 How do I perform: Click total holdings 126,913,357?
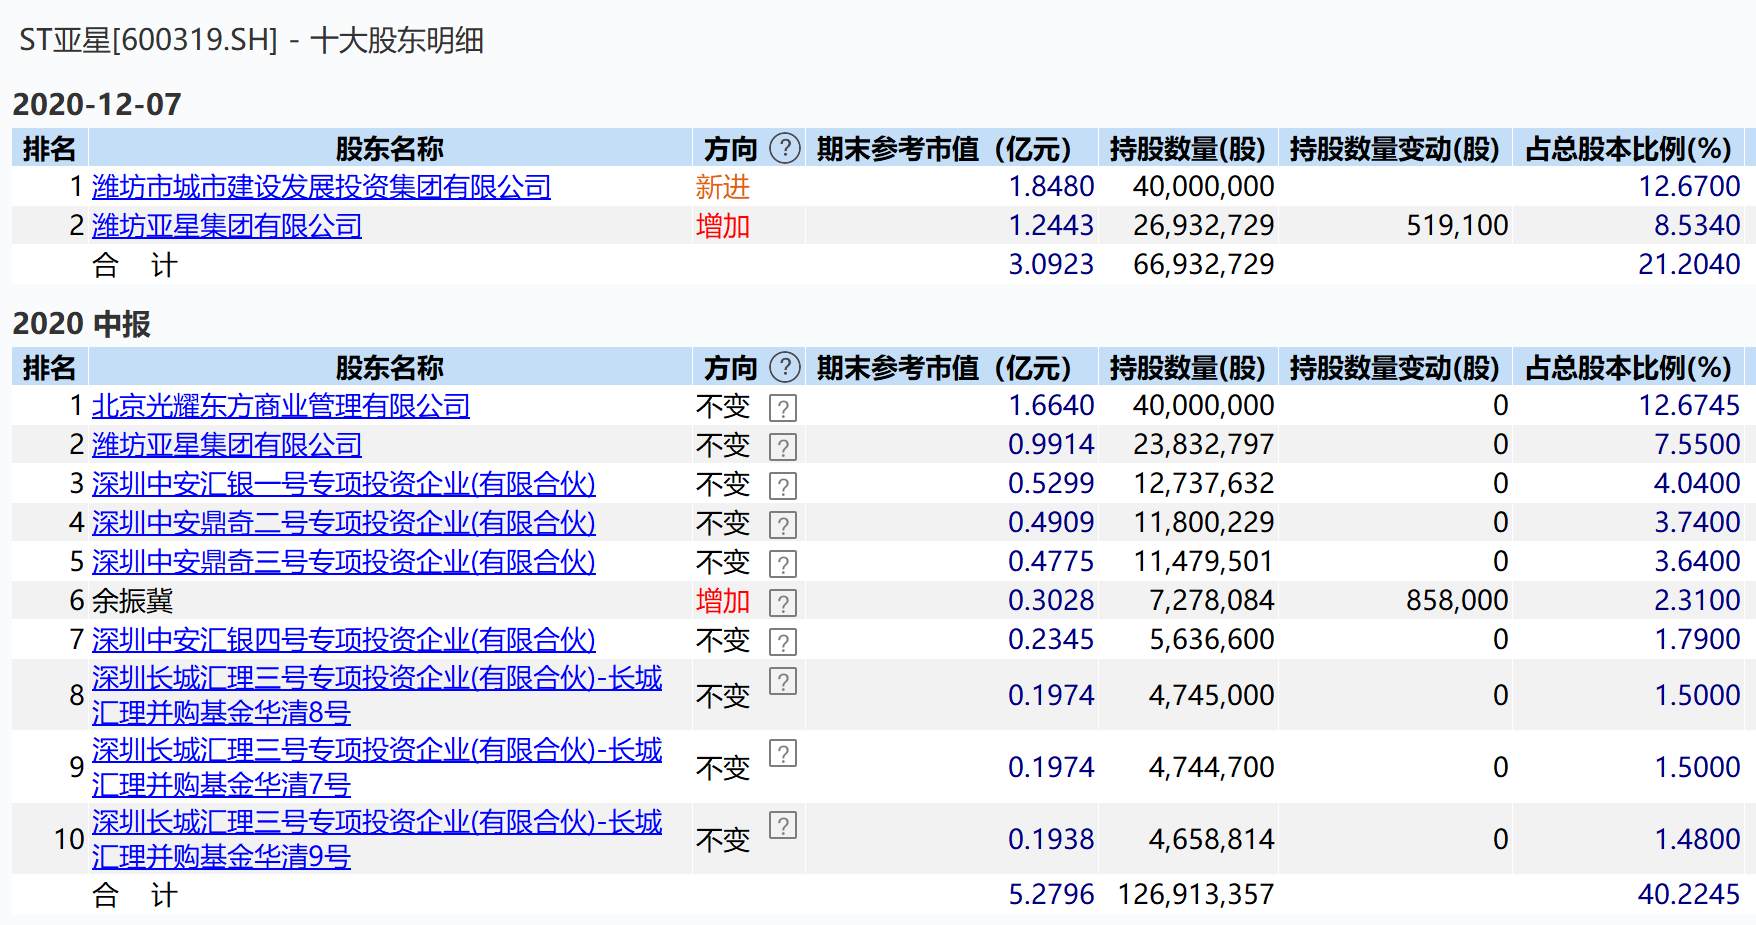tap(1196, 894)
